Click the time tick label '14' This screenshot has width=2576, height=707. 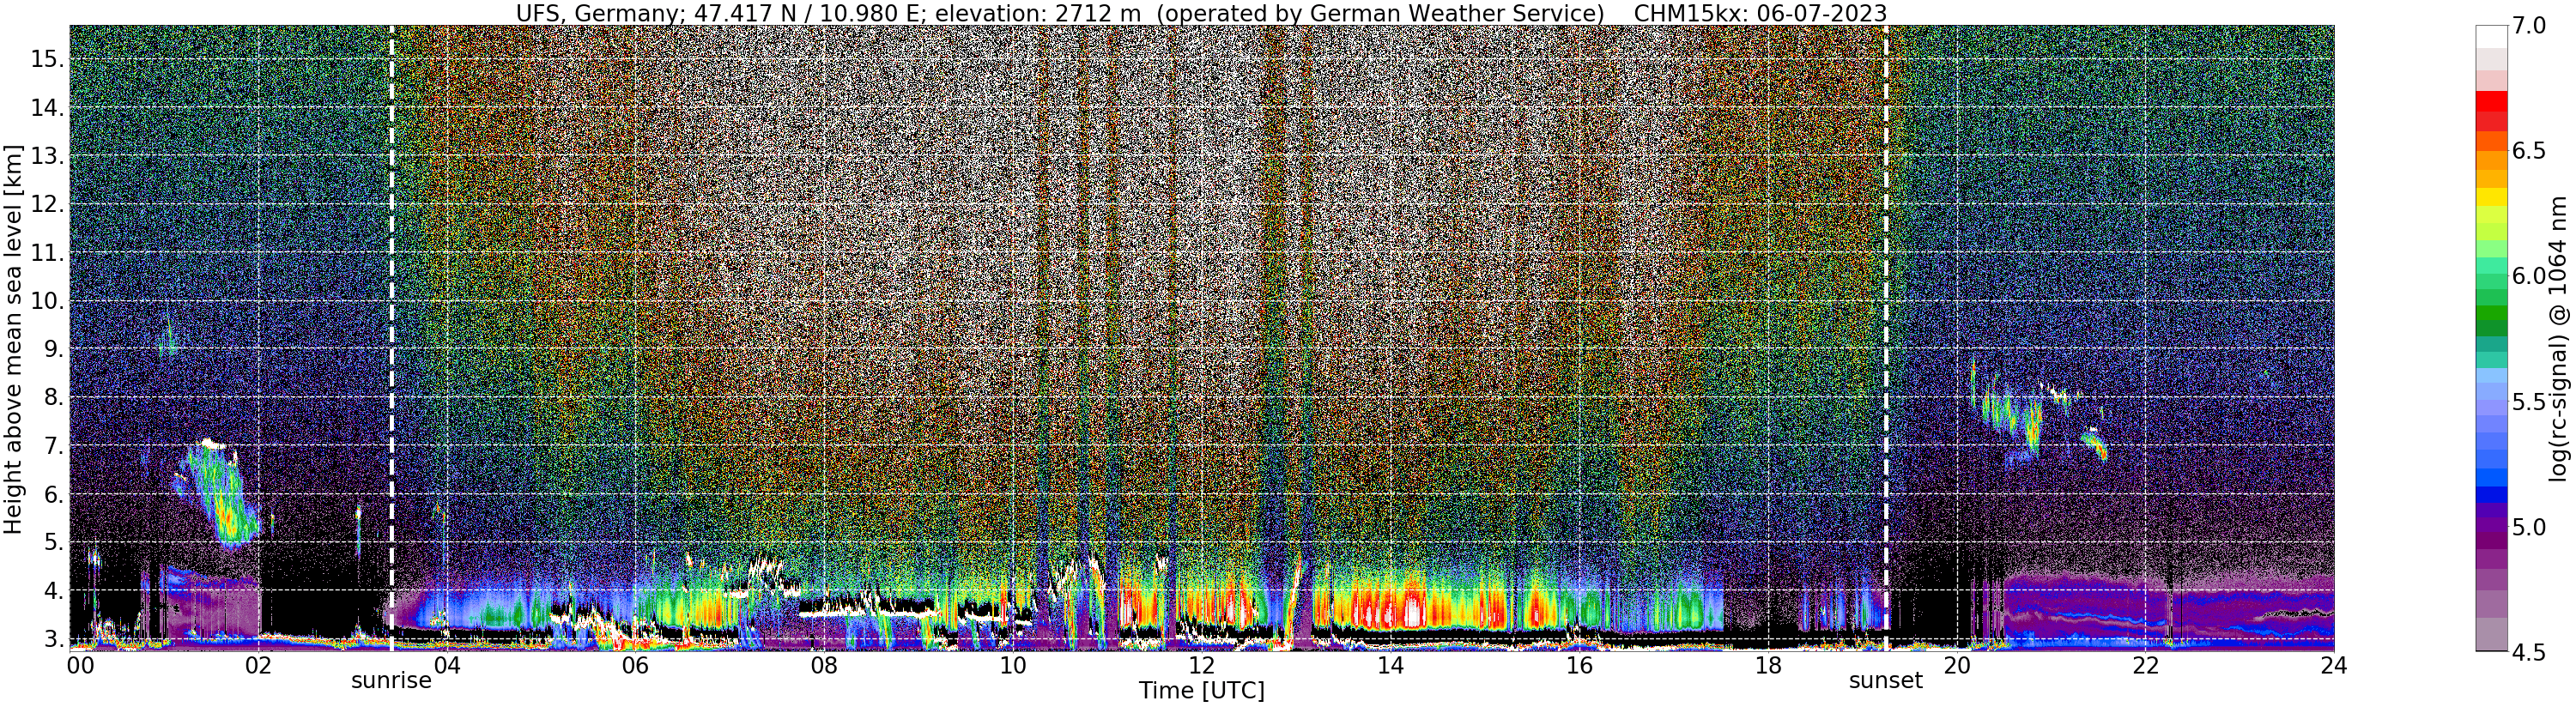(1390, 665)
